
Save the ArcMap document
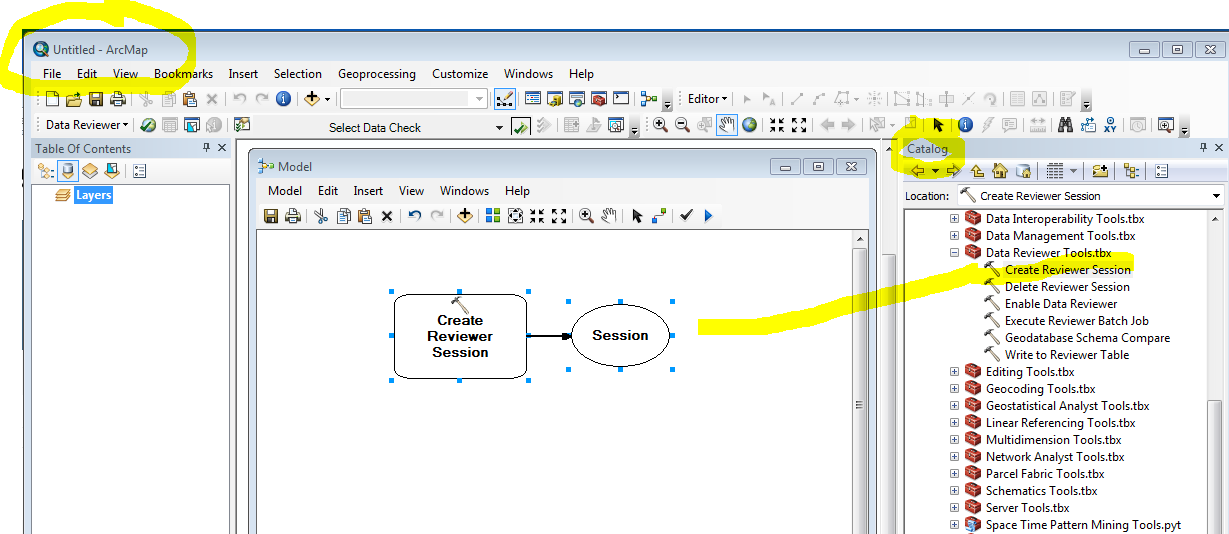pyautogui.click(x=96, y=99)
